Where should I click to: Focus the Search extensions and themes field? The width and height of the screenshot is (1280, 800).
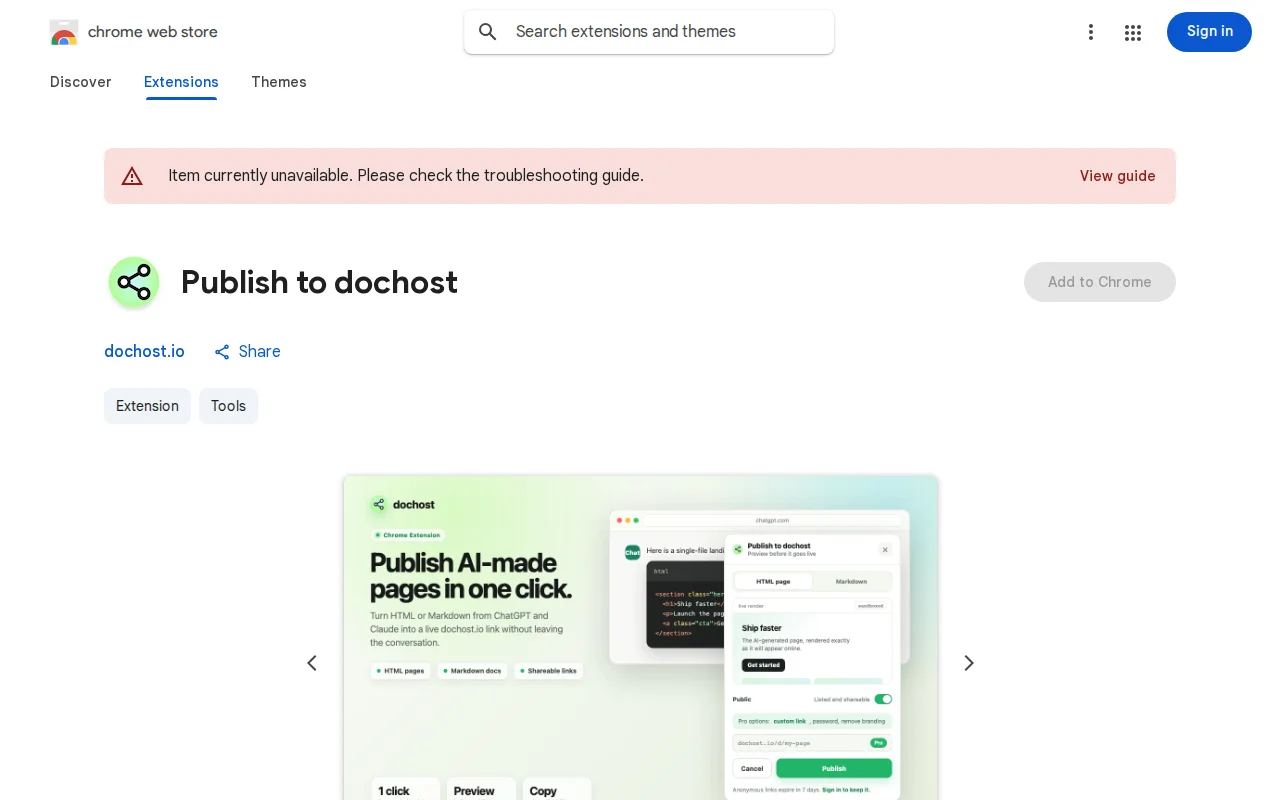649,32
